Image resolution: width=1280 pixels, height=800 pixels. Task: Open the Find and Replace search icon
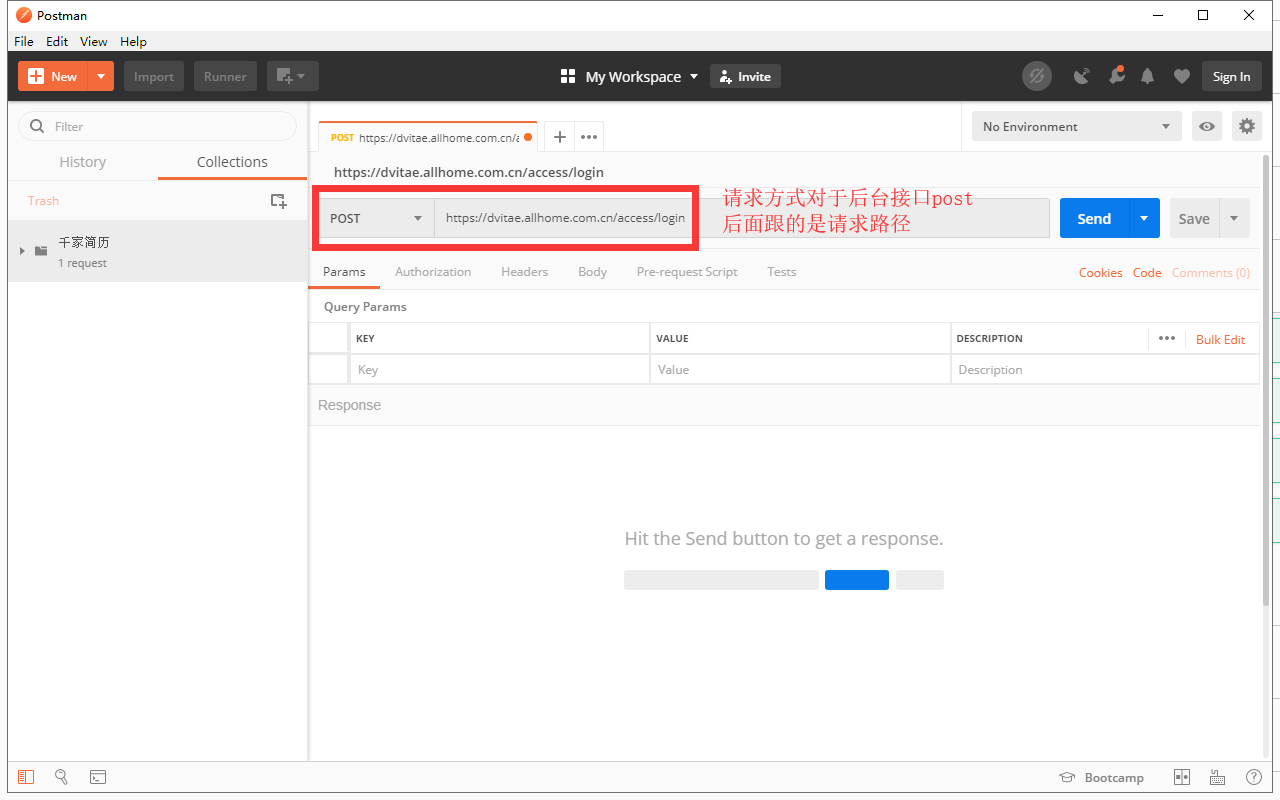click(x=61, y=777)
